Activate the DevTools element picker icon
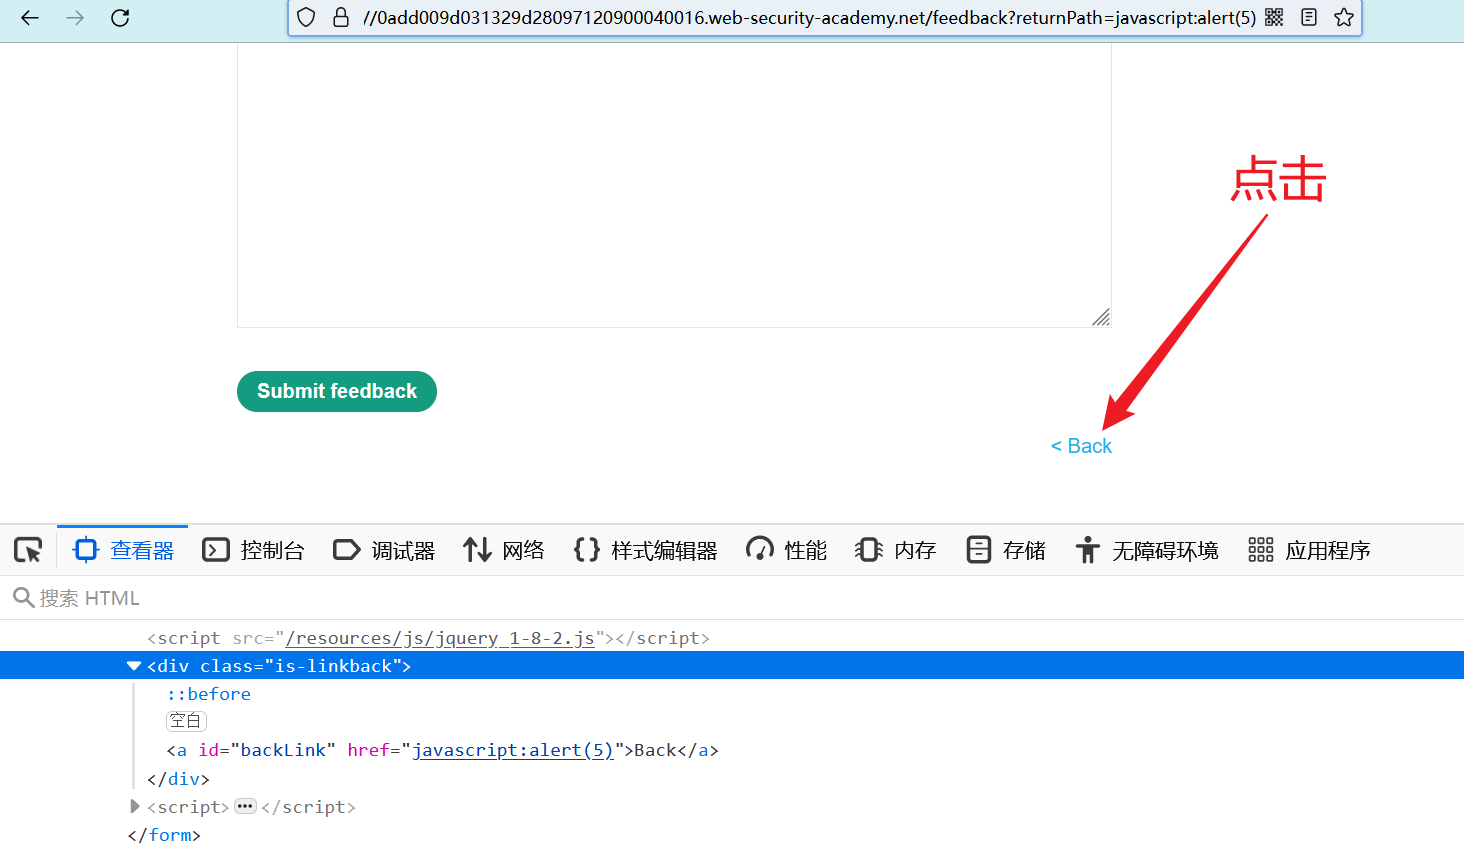1464x849 pixels. click(x=28, y=550)
